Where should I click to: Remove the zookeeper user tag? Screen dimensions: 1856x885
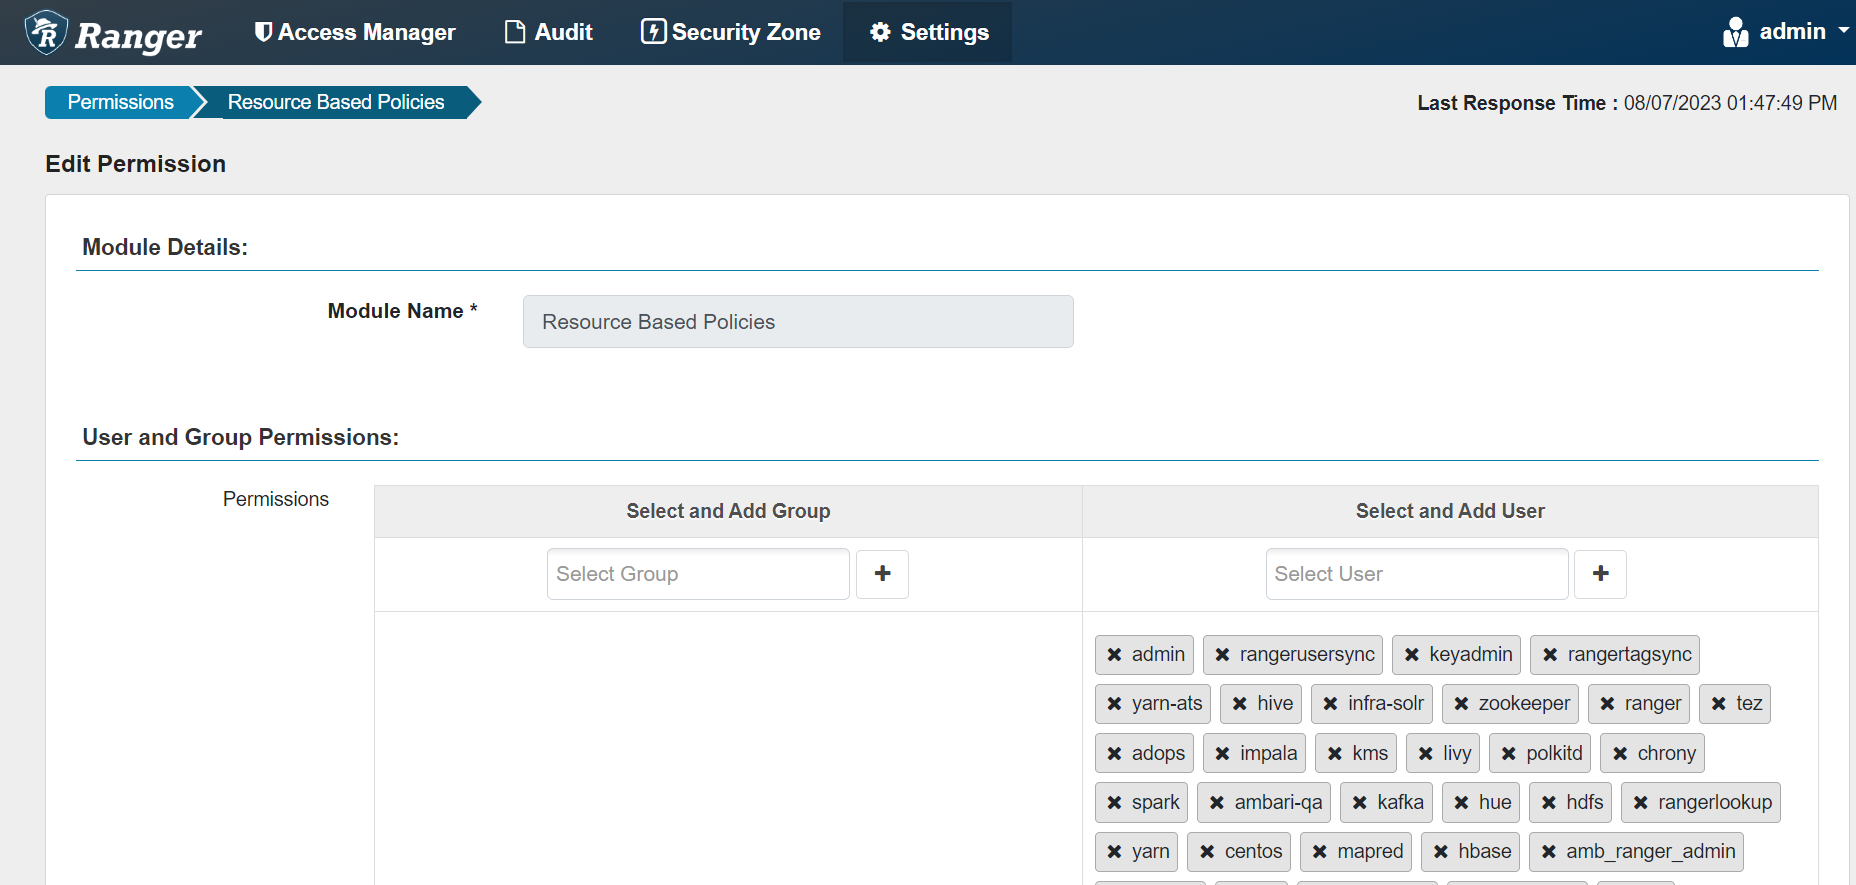(x=1461, y=704)
